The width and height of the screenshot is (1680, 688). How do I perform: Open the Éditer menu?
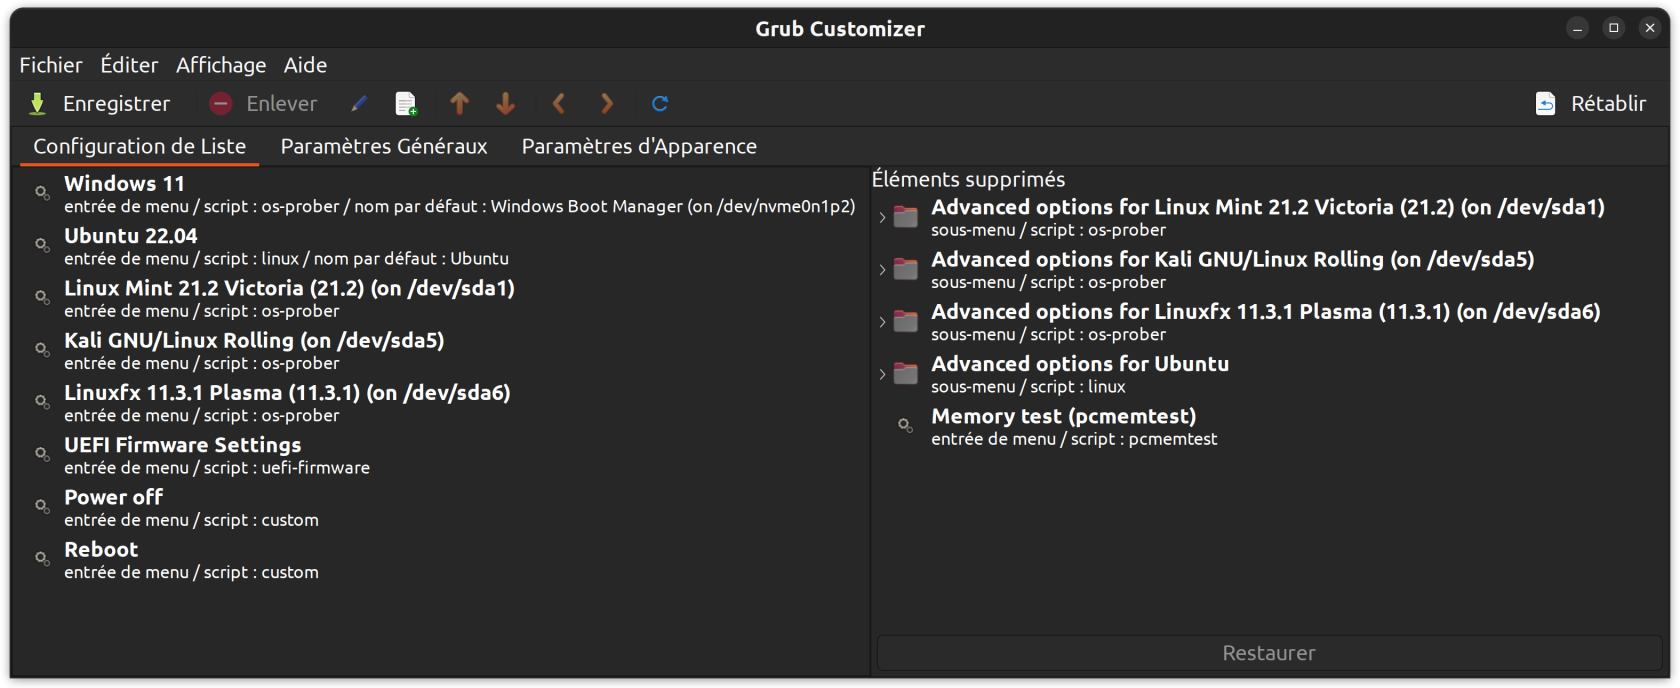[x=129, y=65]
